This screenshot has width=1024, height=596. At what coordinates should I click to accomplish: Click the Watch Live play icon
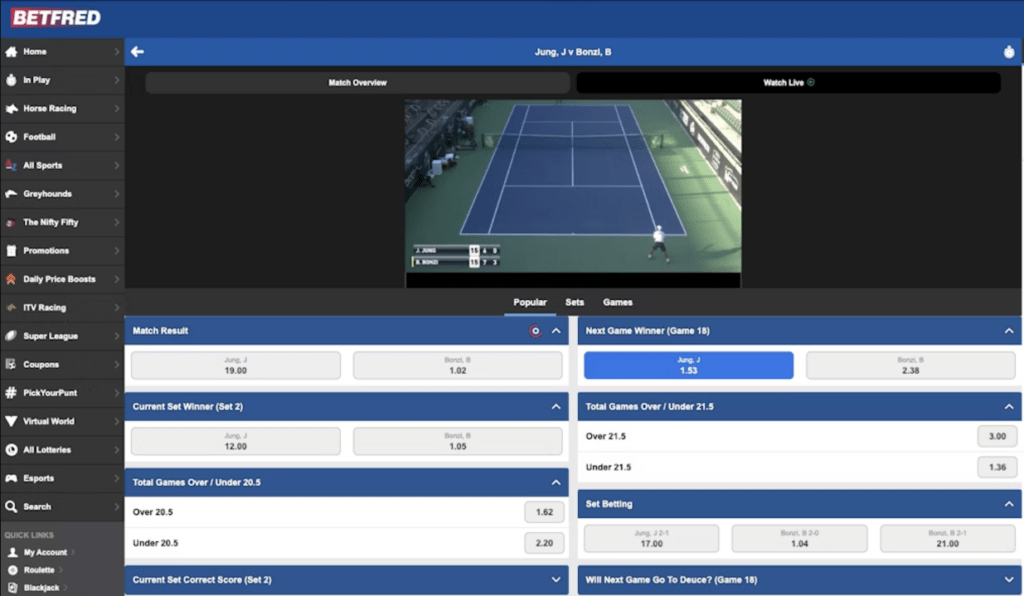(811, 82)
